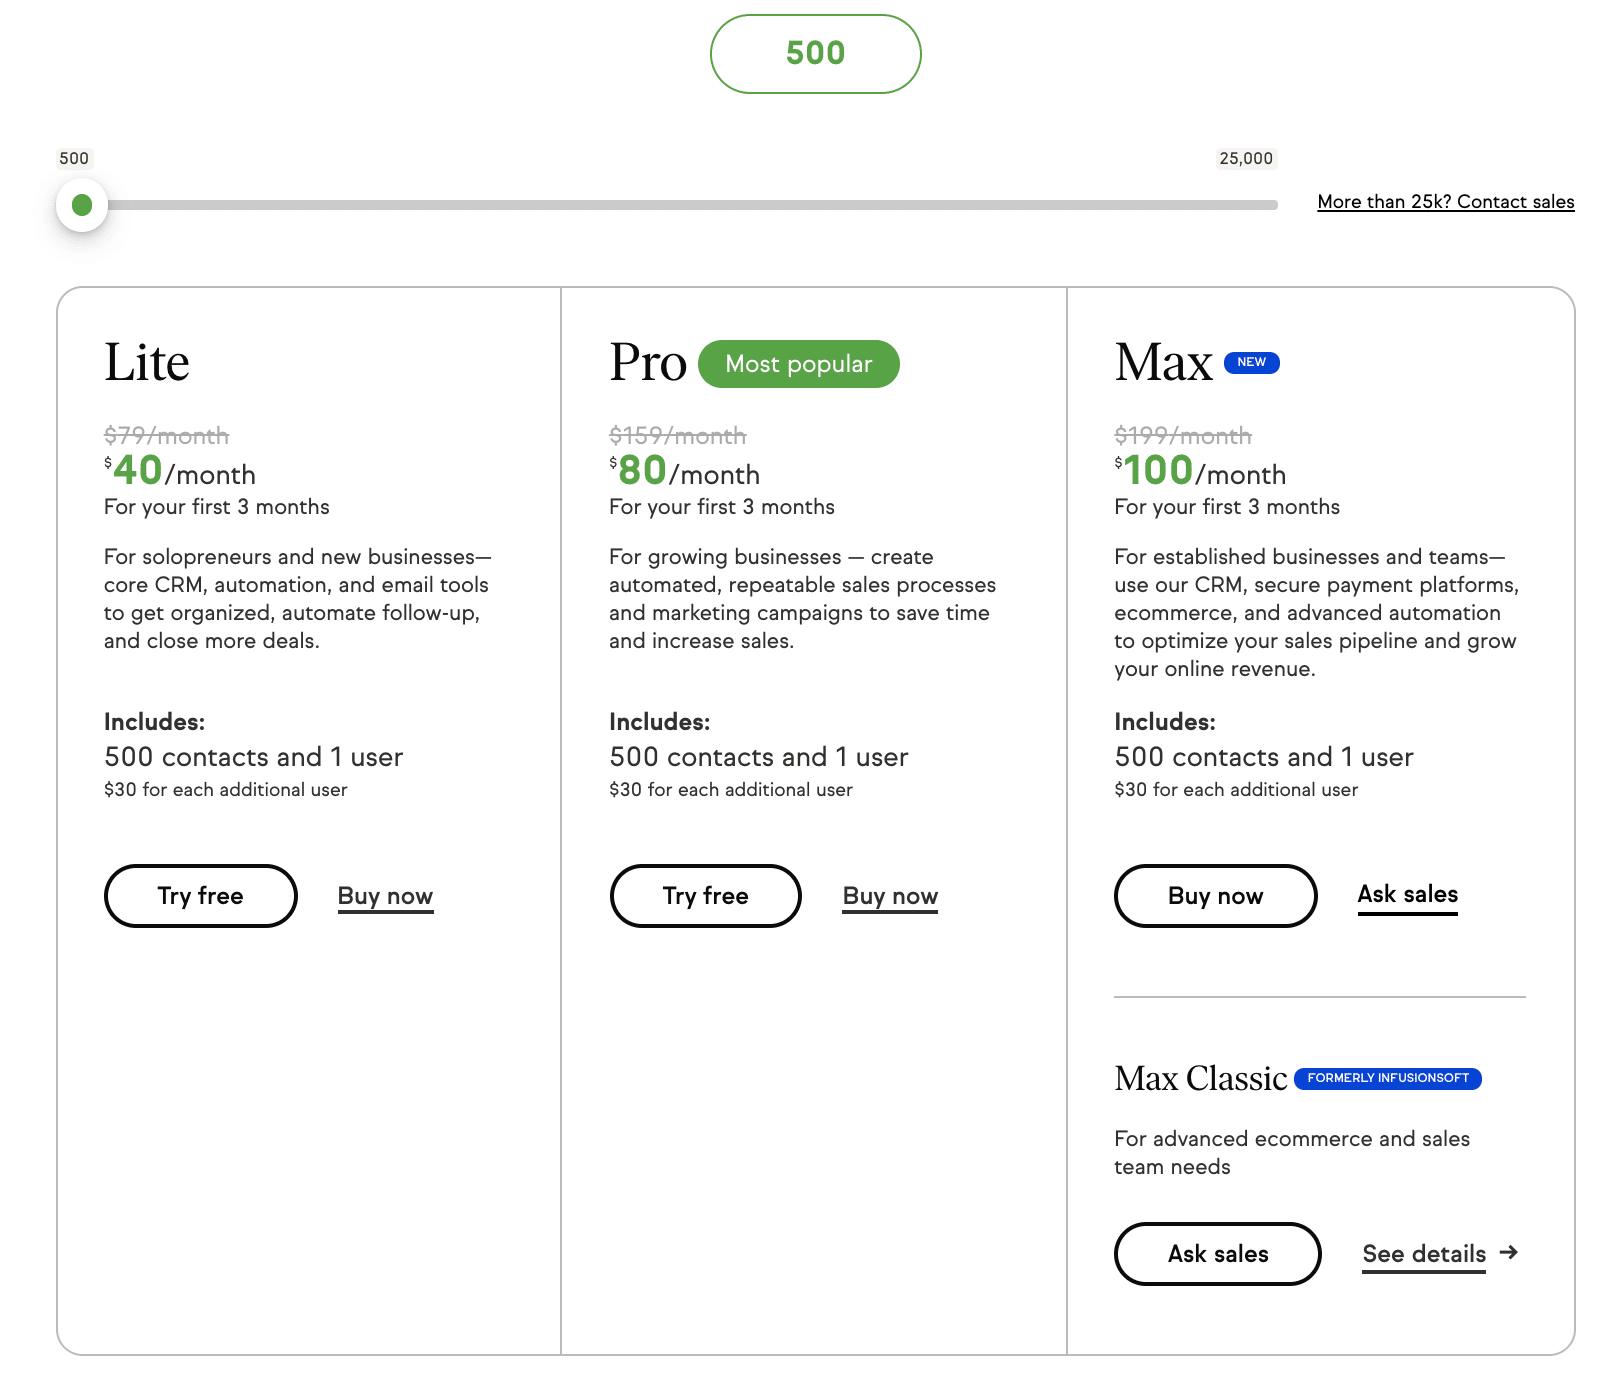
Task: Click the 500 minimum label above the slider
Action: pyautogui.click(x=74, y=158)
